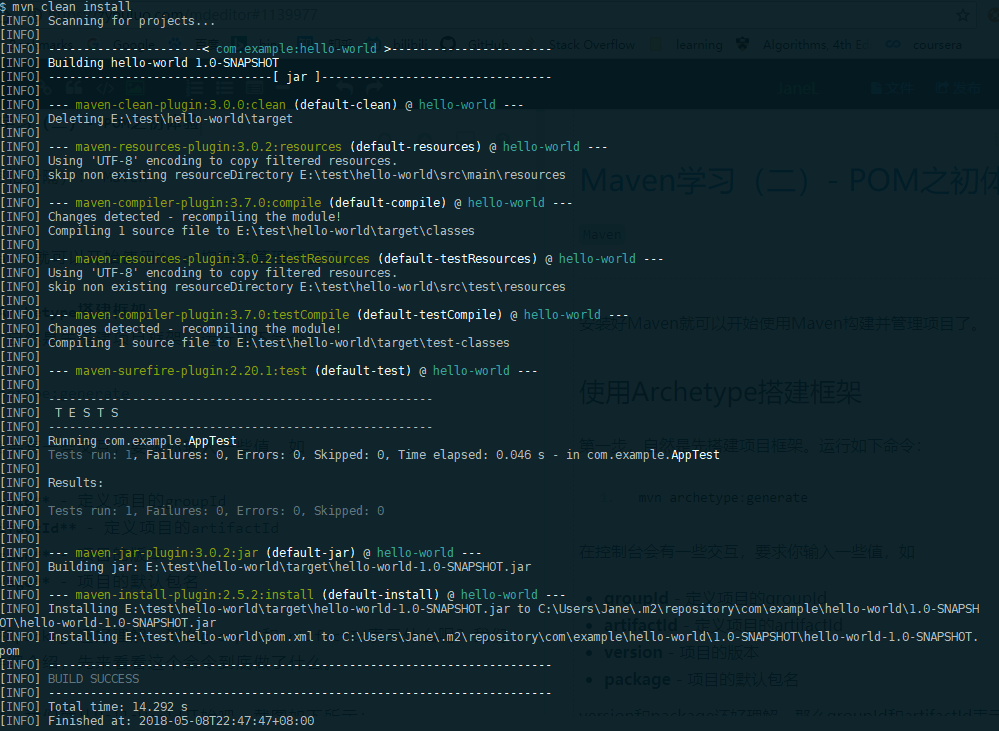Click 'mvn archetype:generate' code in background page

723,498
